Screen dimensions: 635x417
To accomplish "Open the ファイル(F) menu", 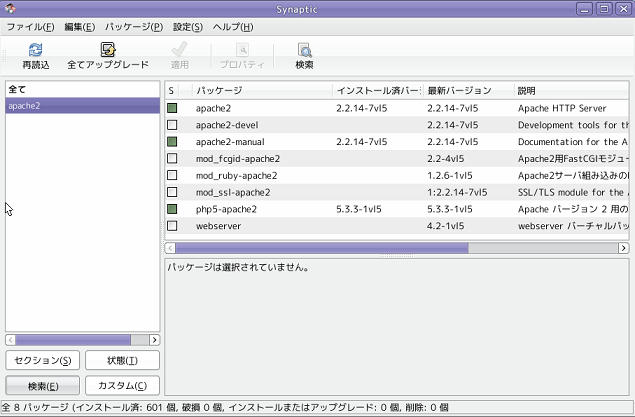I will click(x=30, y=27).
